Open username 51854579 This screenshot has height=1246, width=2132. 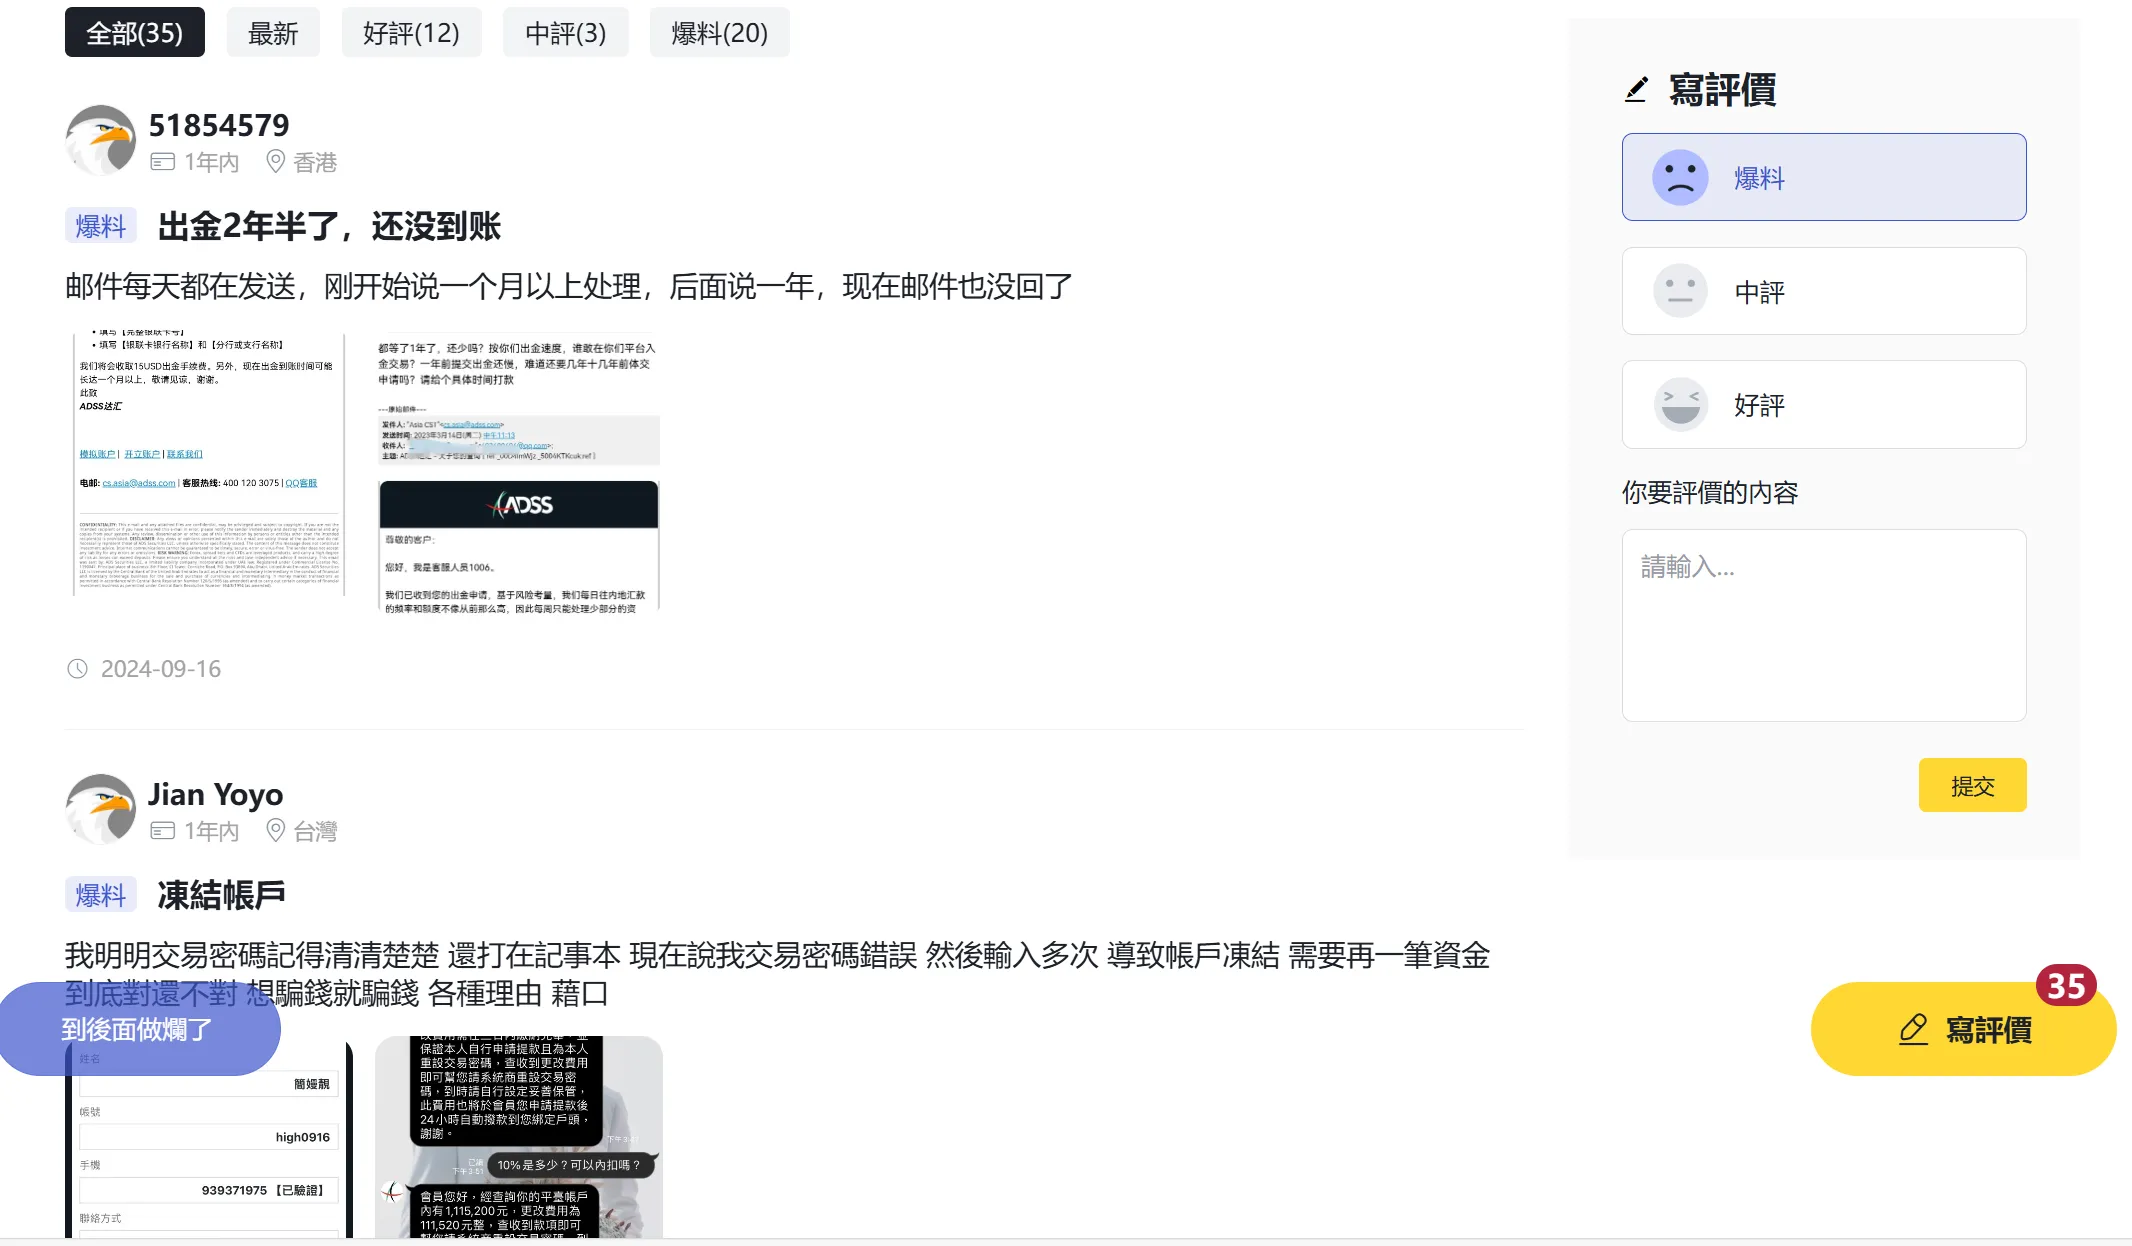219,125
